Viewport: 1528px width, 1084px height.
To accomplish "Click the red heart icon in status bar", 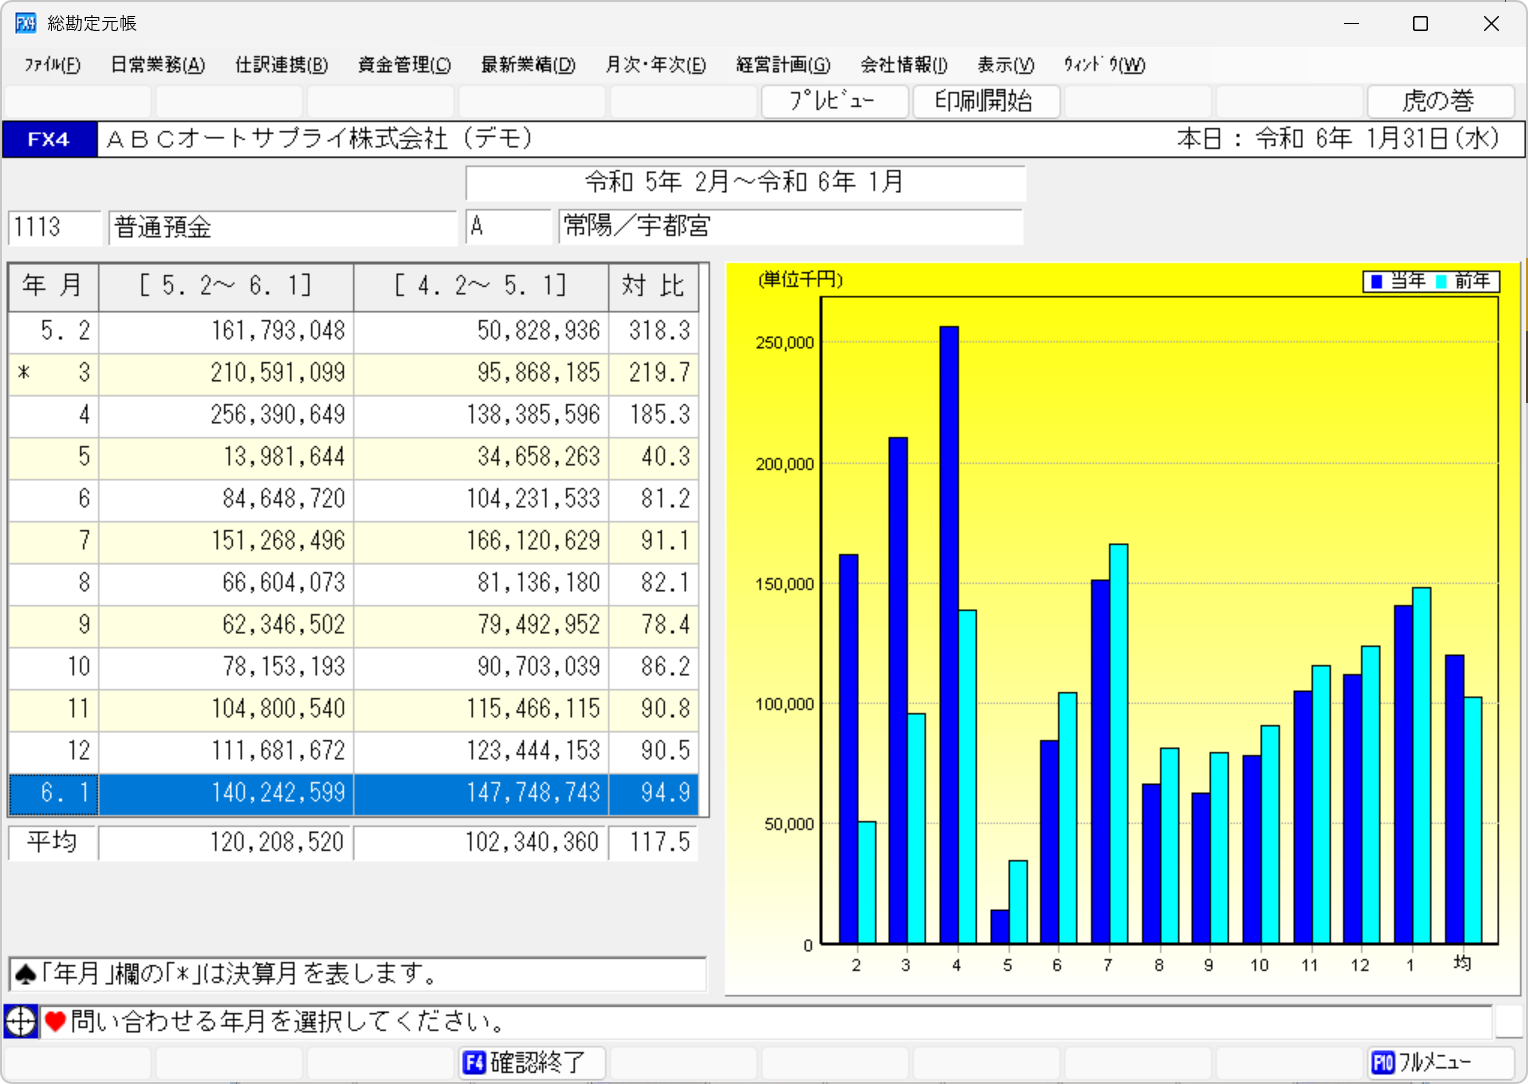I will [55, 1021].
